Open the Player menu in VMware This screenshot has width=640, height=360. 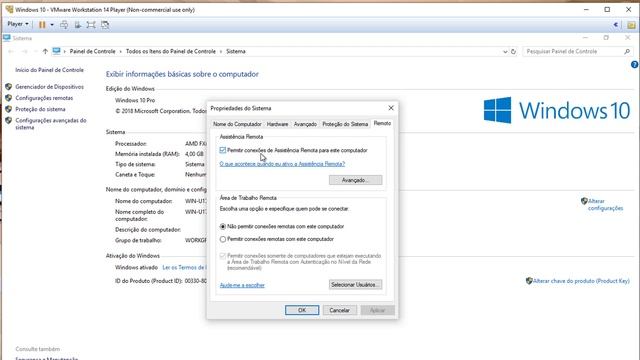18,24
